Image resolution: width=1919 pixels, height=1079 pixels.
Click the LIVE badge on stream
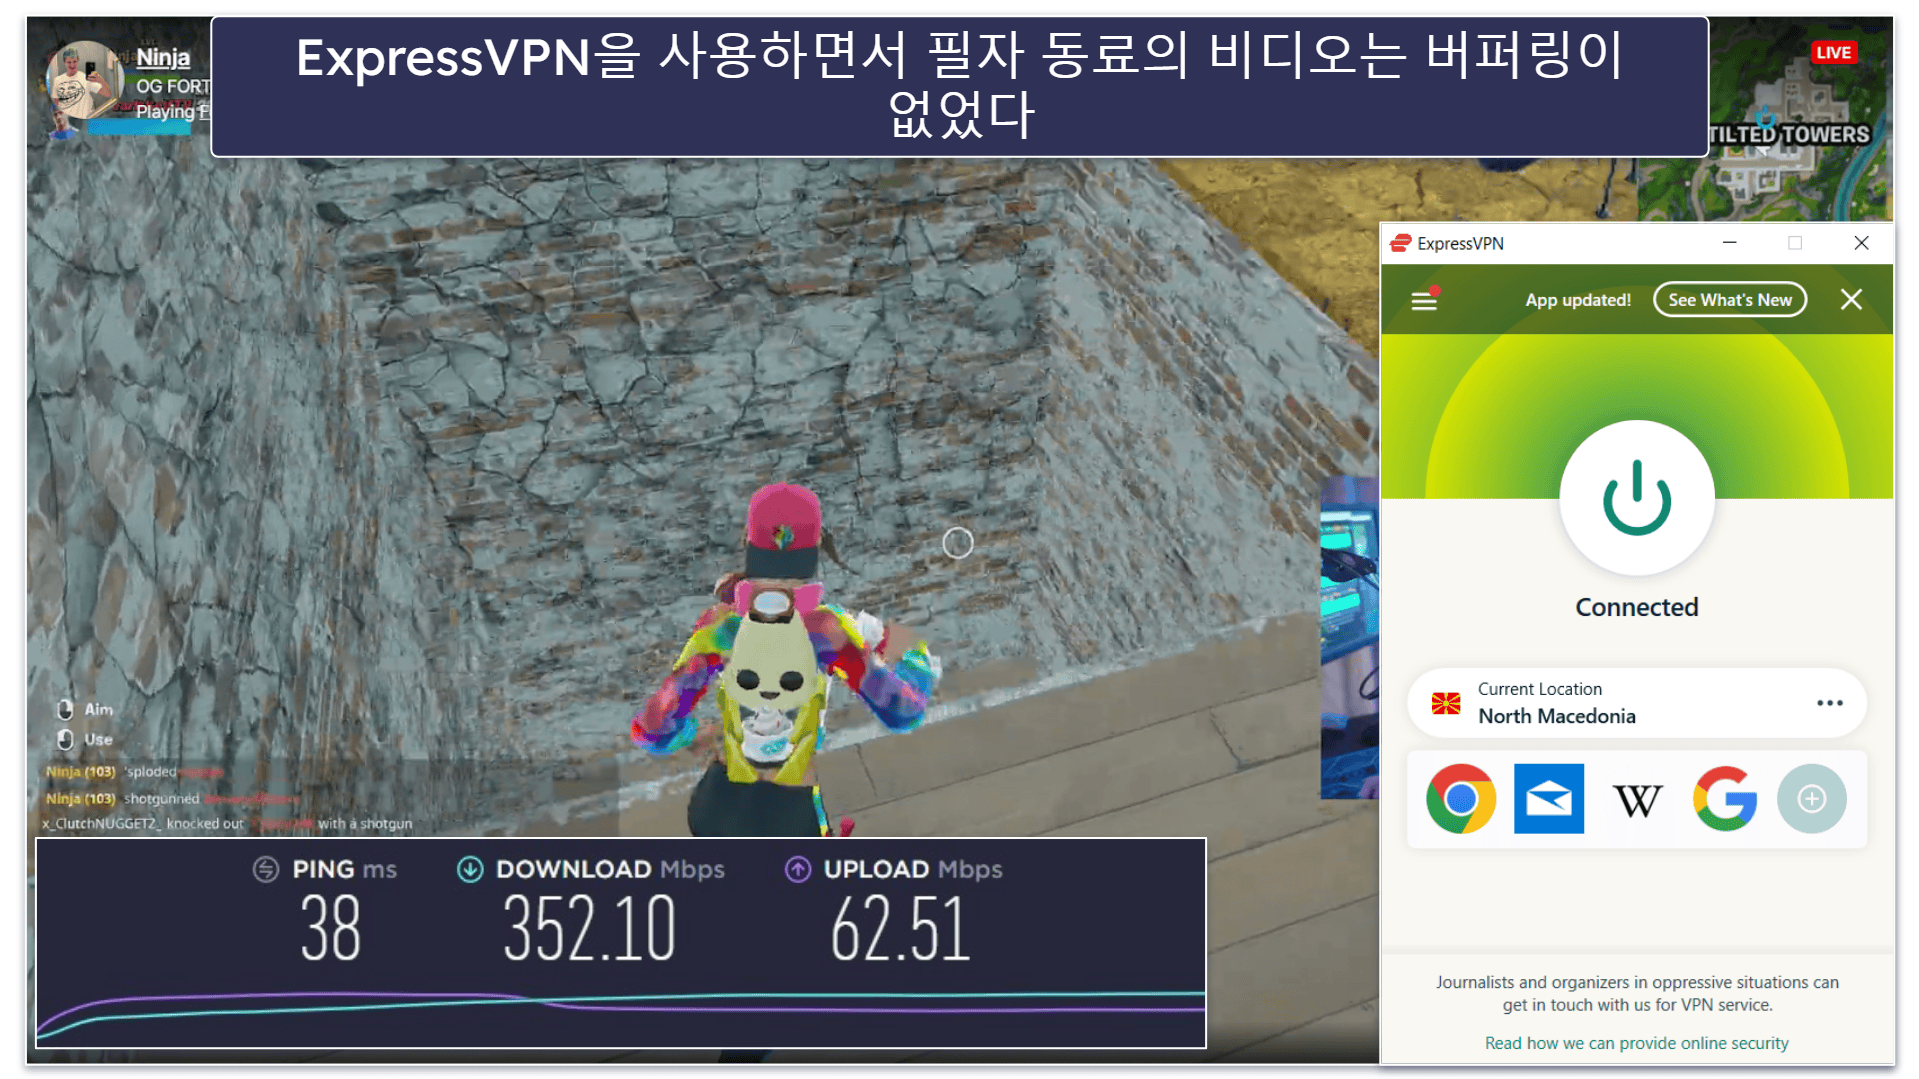click(1833, 52)
